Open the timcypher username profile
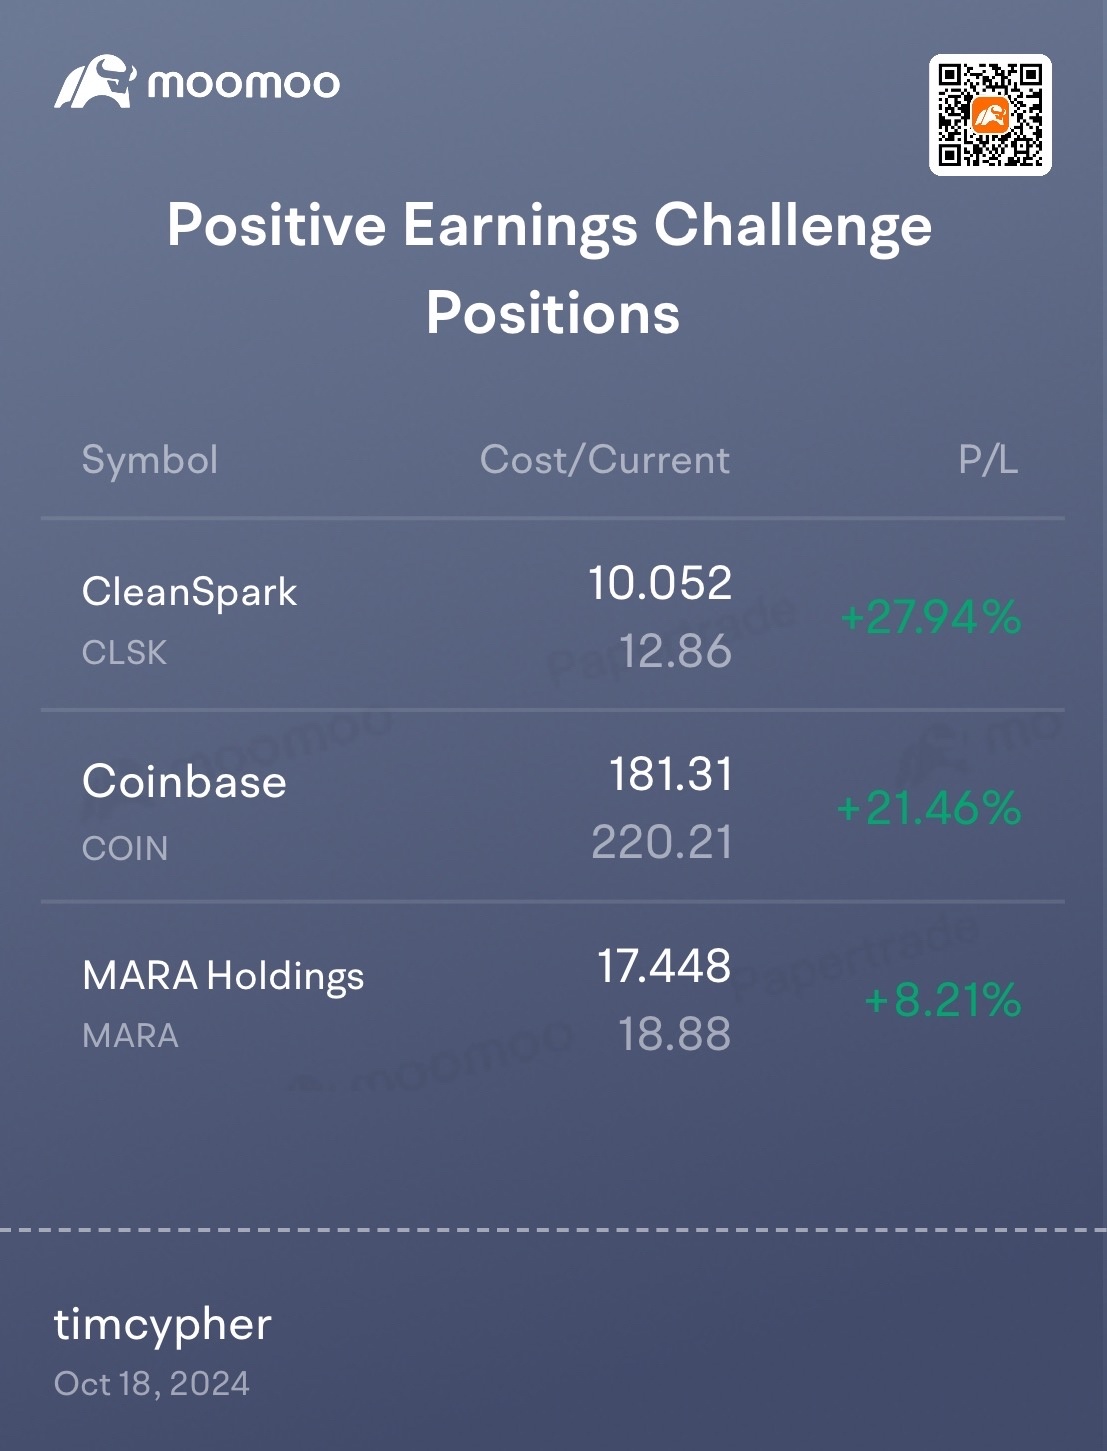Screen dimensions: 1107x1451 (162, 1325)
